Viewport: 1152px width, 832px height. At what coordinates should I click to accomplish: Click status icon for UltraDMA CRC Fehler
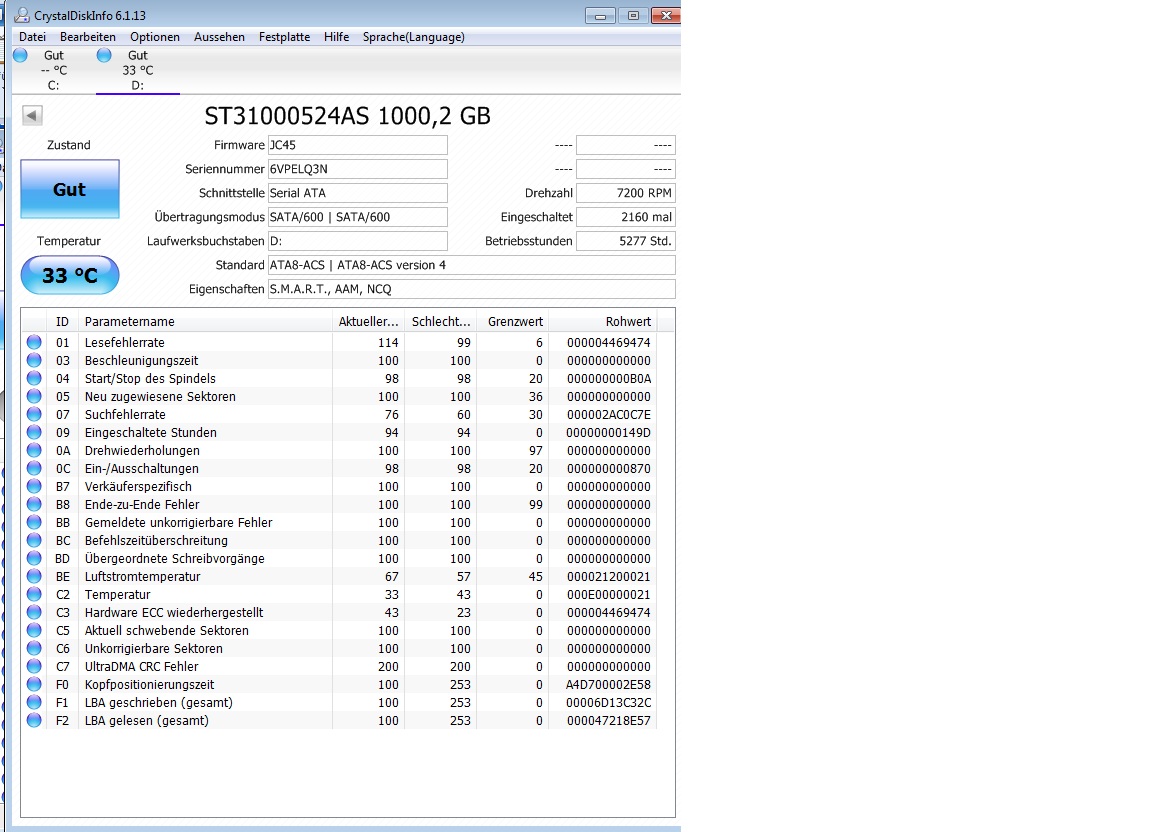[x=34, y=666]
